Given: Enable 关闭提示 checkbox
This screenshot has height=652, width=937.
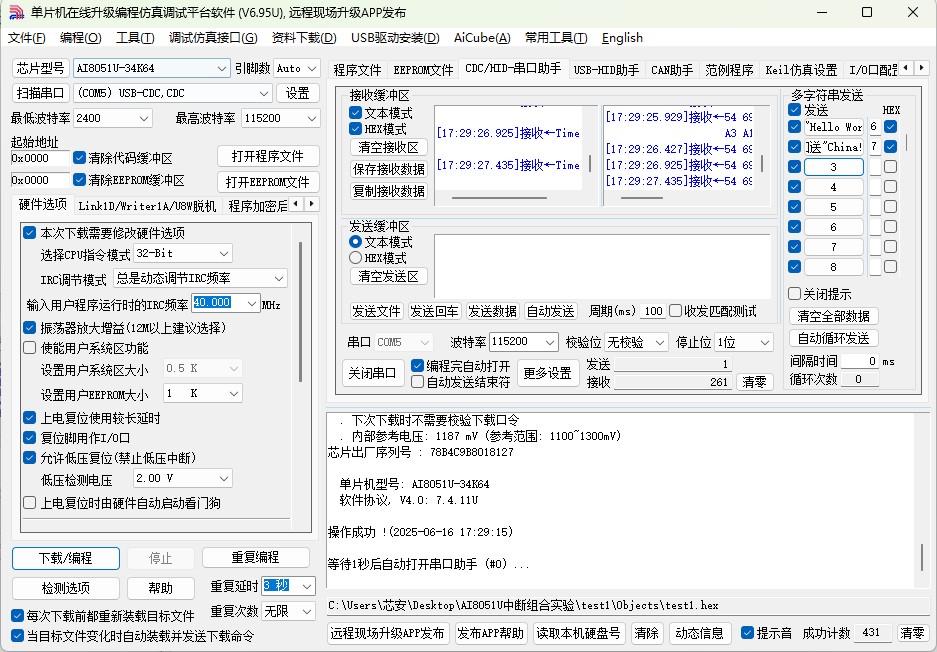Looking at the screenshot, I should [x=794, y=293].
